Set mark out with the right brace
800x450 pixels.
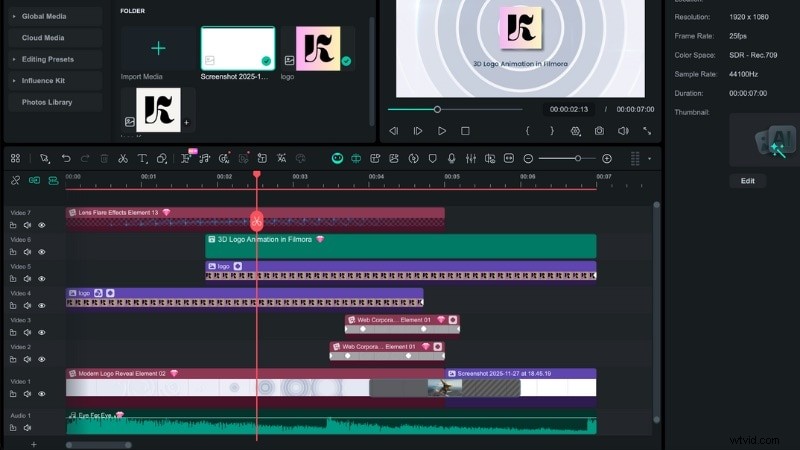point(552,131)
